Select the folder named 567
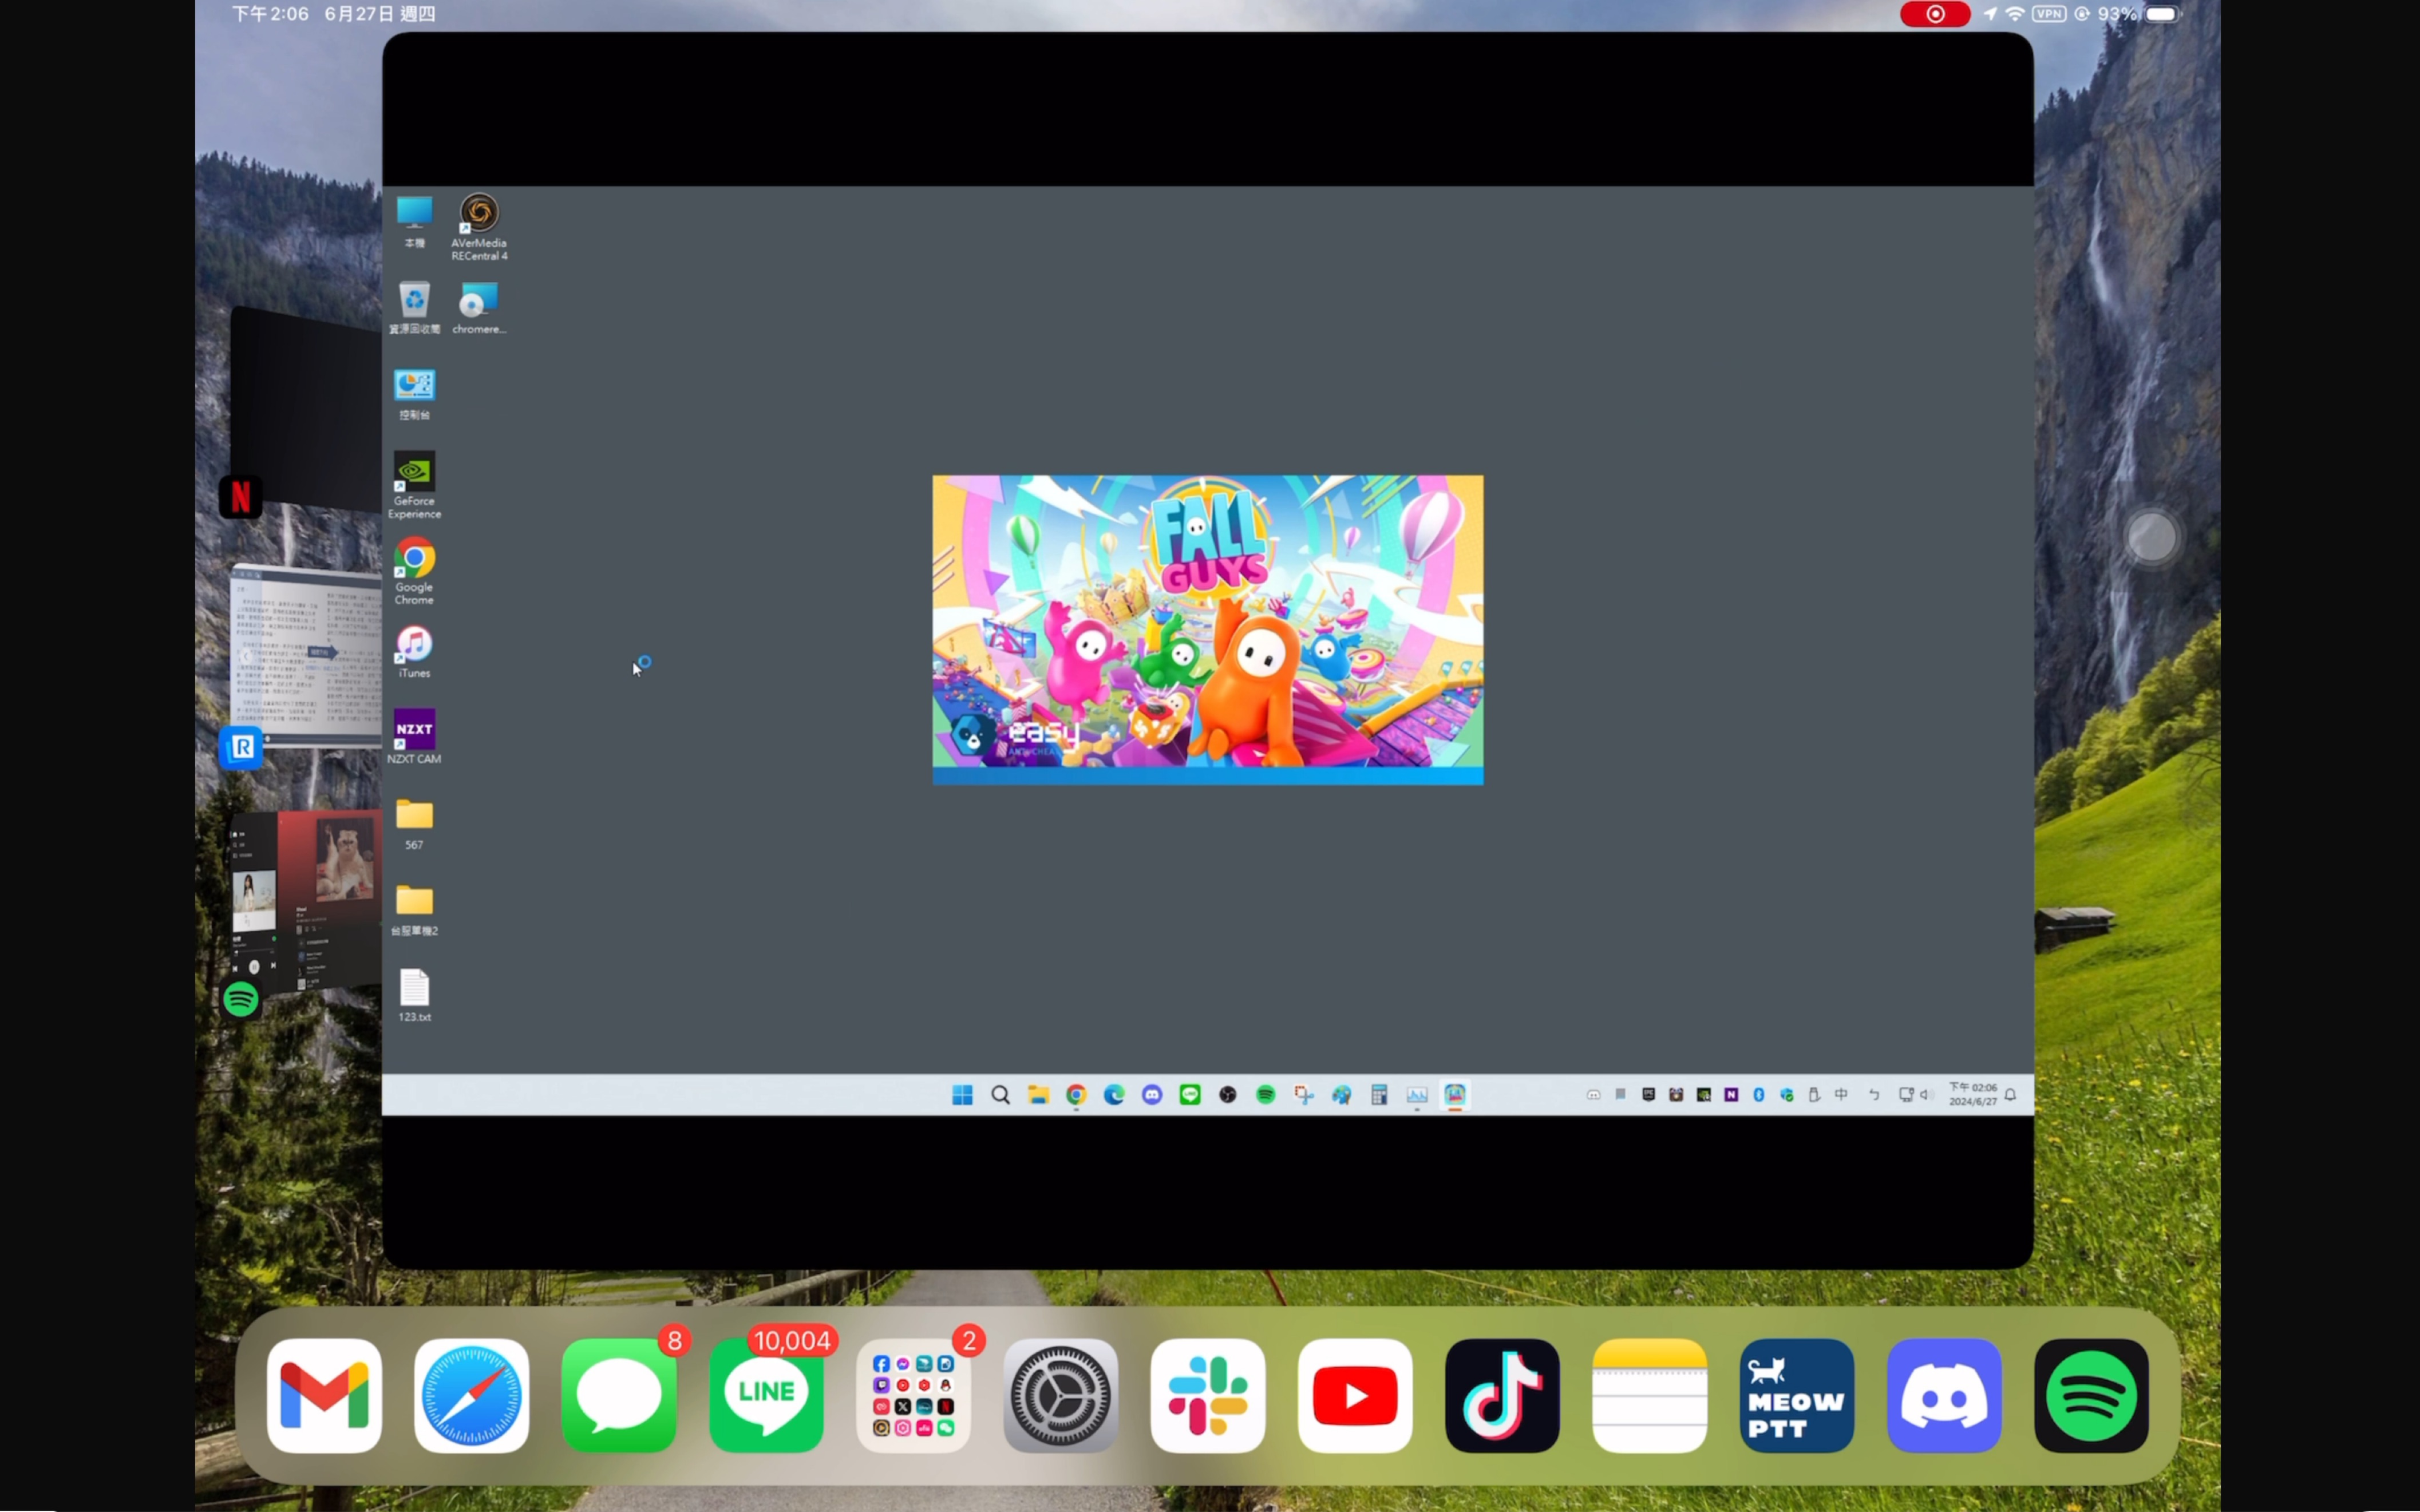This screenshot has height=1512, width=2420. pos(414,824)
